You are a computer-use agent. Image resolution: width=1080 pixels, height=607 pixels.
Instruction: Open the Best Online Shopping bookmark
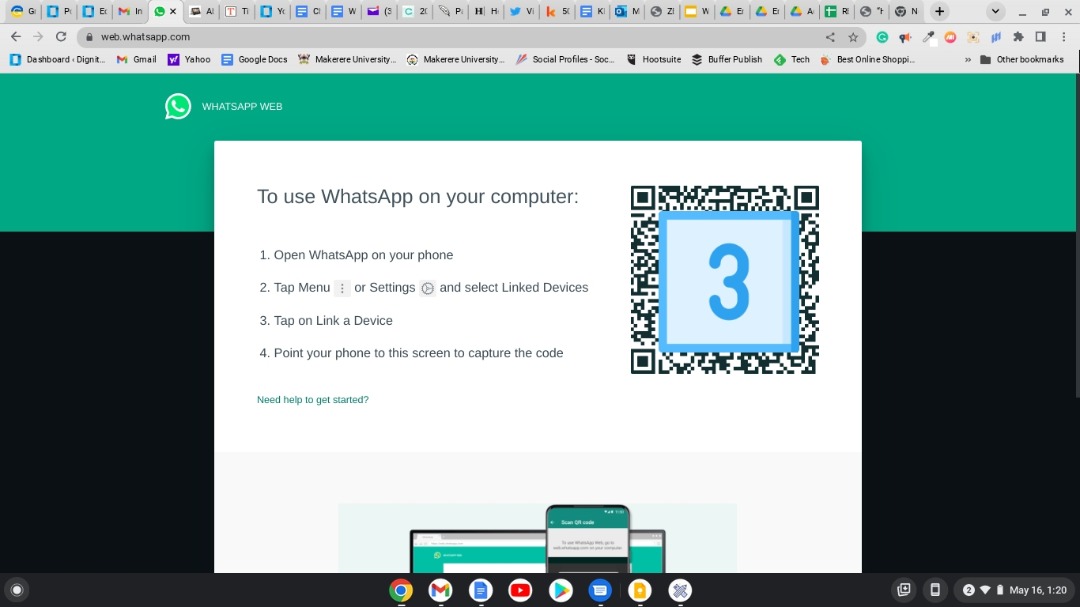(867, 59)
